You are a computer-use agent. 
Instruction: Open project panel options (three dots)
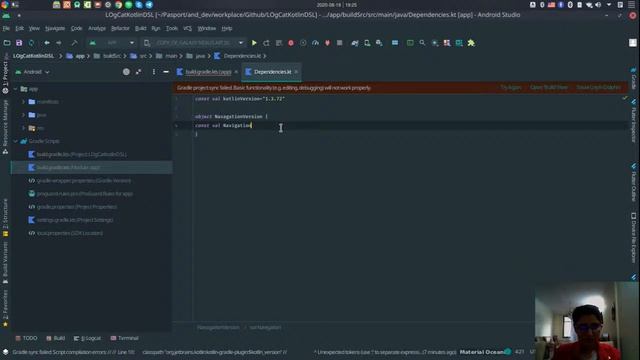153,72
